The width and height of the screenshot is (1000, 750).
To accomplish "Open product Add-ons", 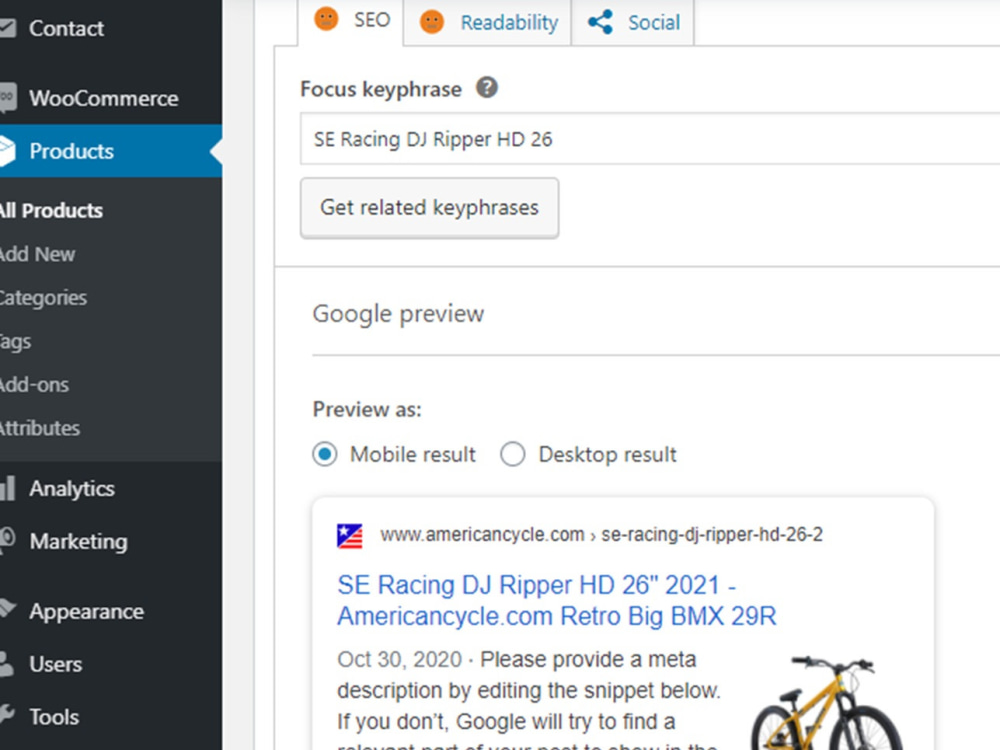I will click(34, 385).
